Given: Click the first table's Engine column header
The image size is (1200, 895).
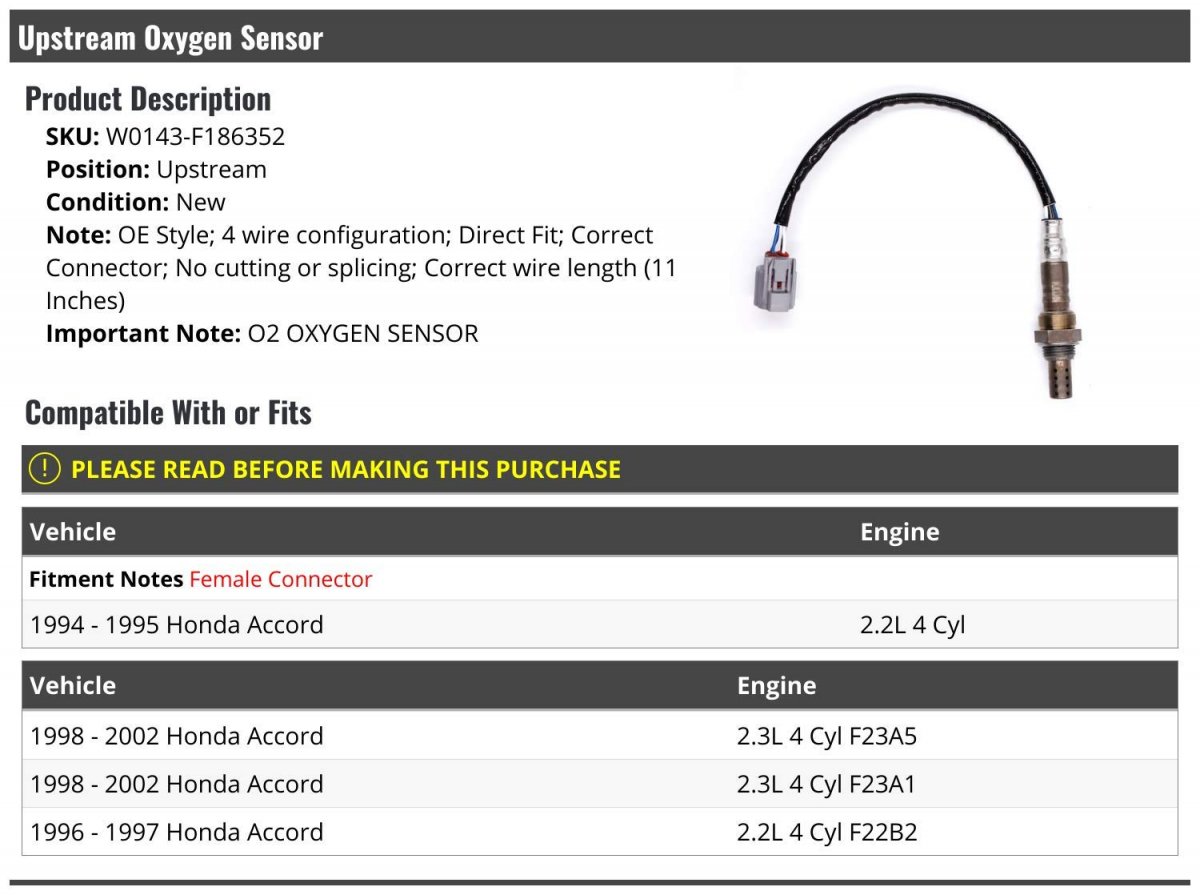Looking at the screenshot, I should [x=899, y=532].
